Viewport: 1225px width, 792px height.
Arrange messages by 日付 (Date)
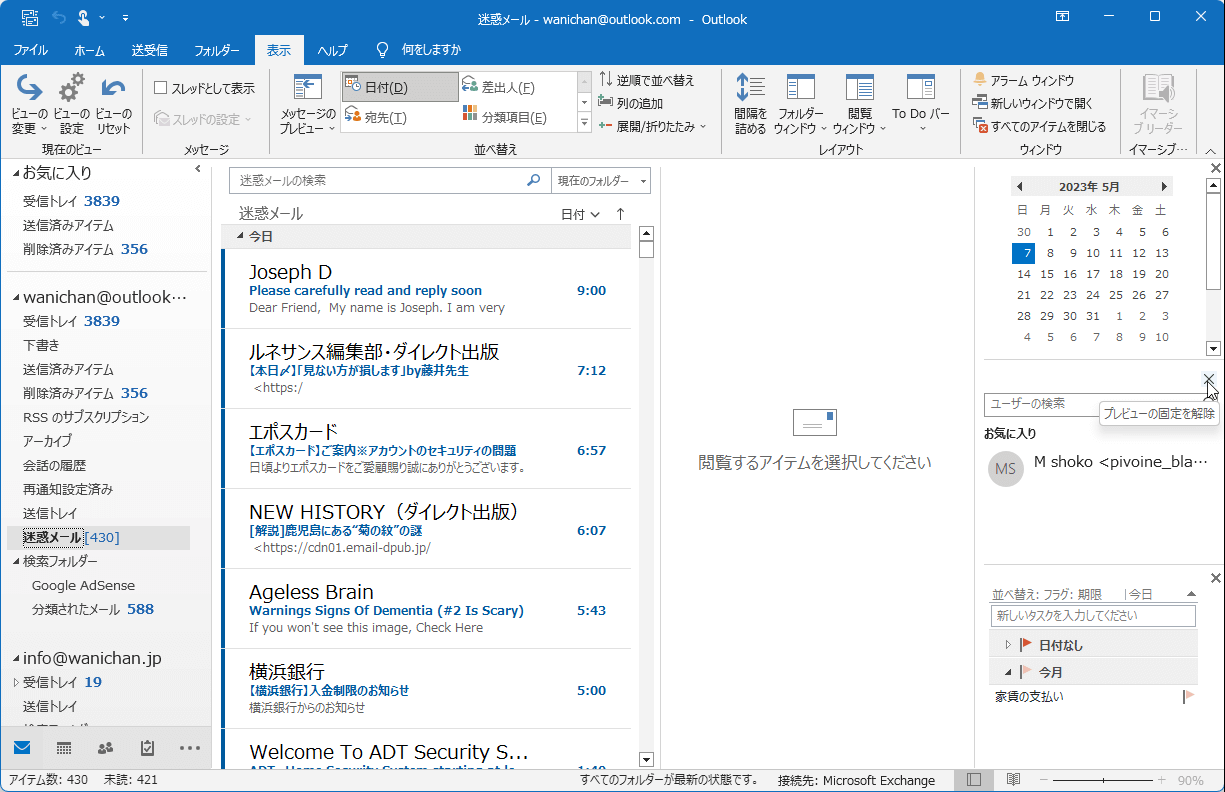(x=399, y=87)
